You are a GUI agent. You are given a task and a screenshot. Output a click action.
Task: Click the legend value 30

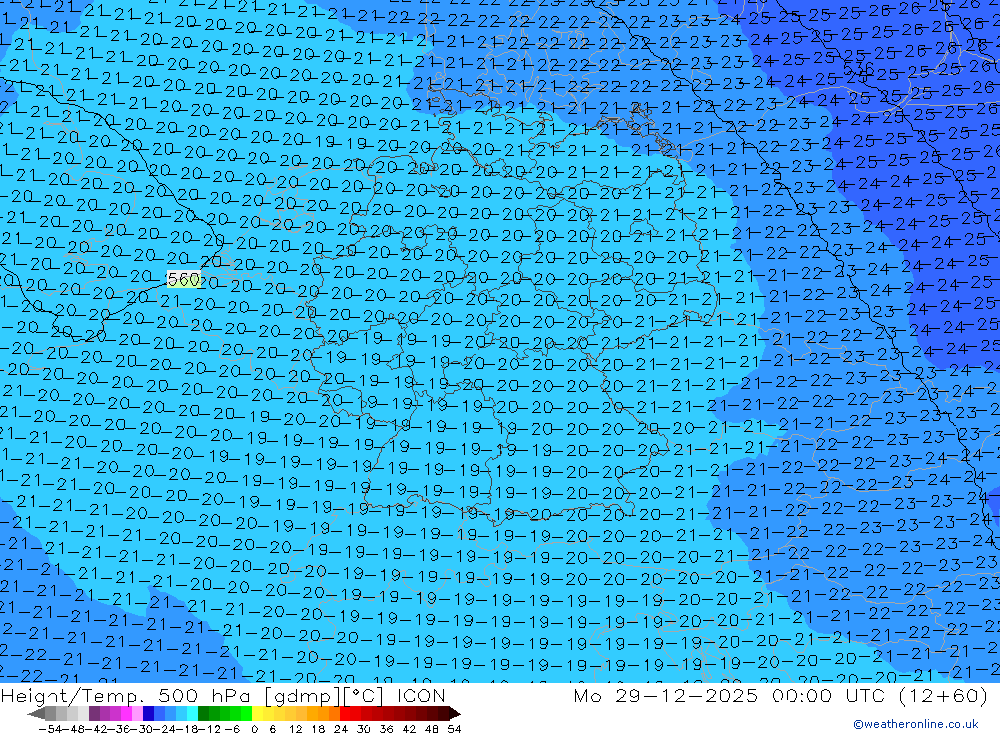[x=364, y=729]
